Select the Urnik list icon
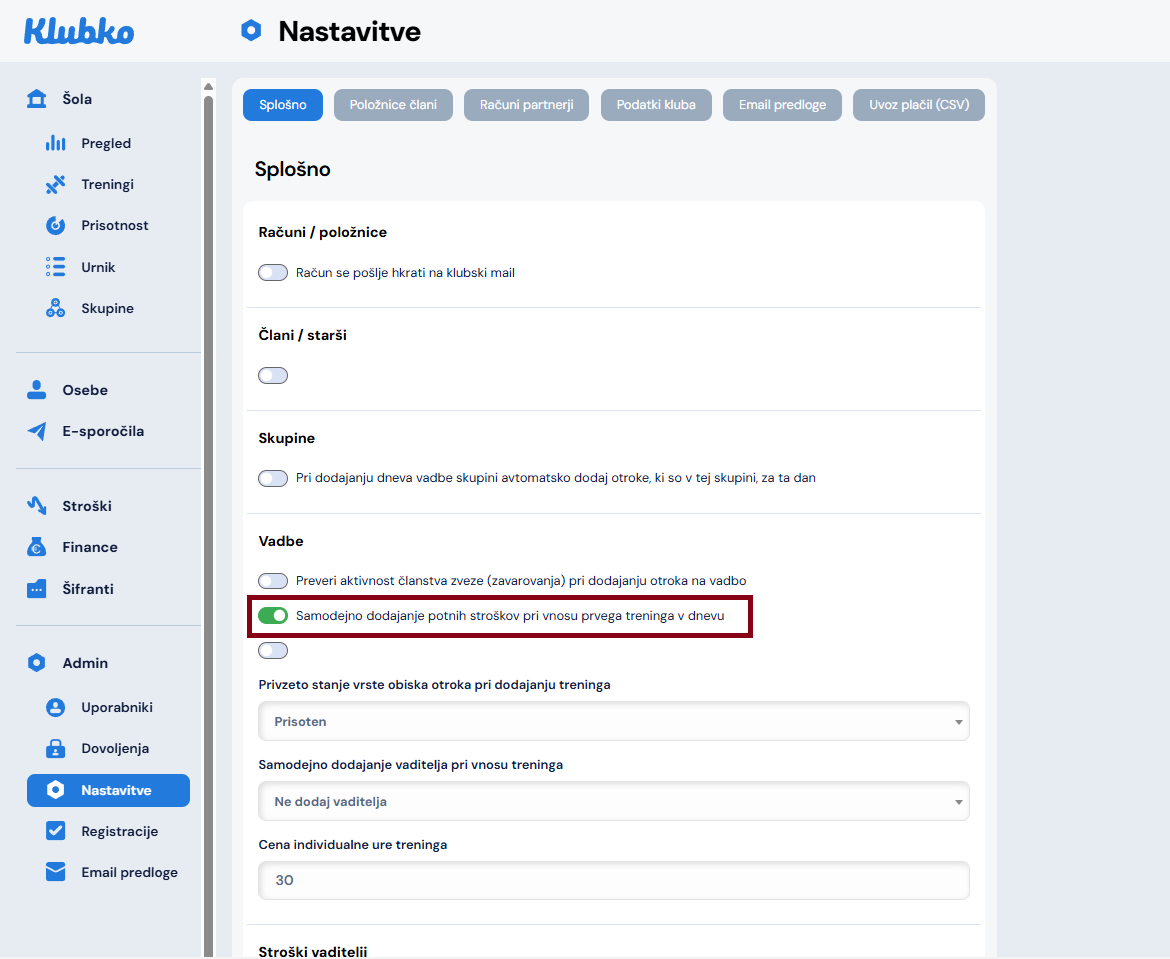This screenshot has height=959, width=1170. click(56, 267)
